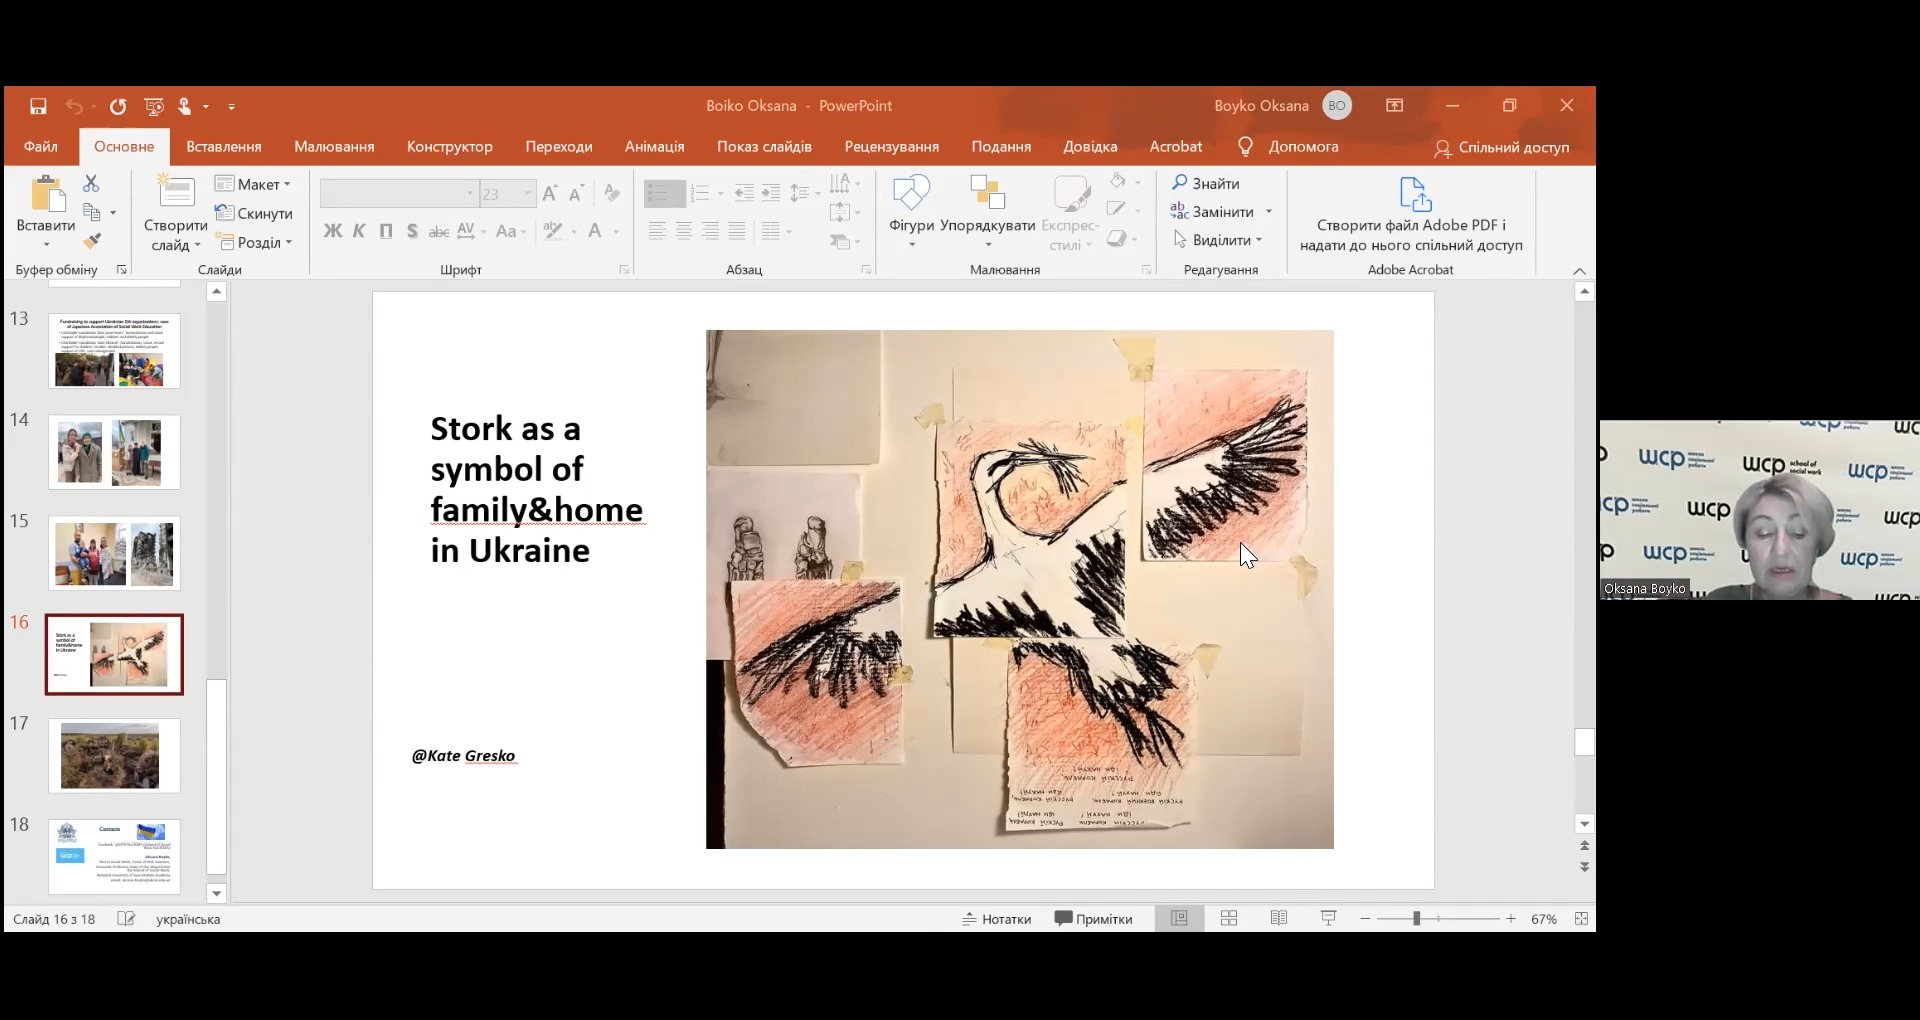Choose the font color A button

pos(596,231)
